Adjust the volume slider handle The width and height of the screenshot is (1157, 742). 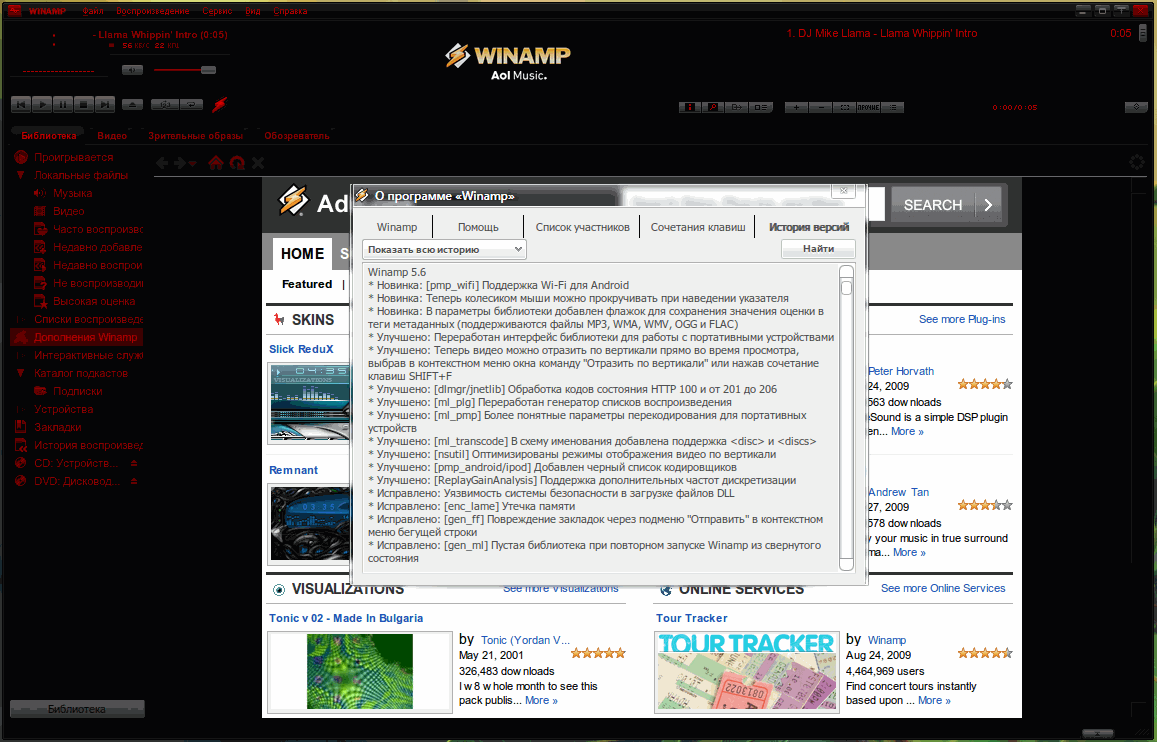[x=208, y=70]
